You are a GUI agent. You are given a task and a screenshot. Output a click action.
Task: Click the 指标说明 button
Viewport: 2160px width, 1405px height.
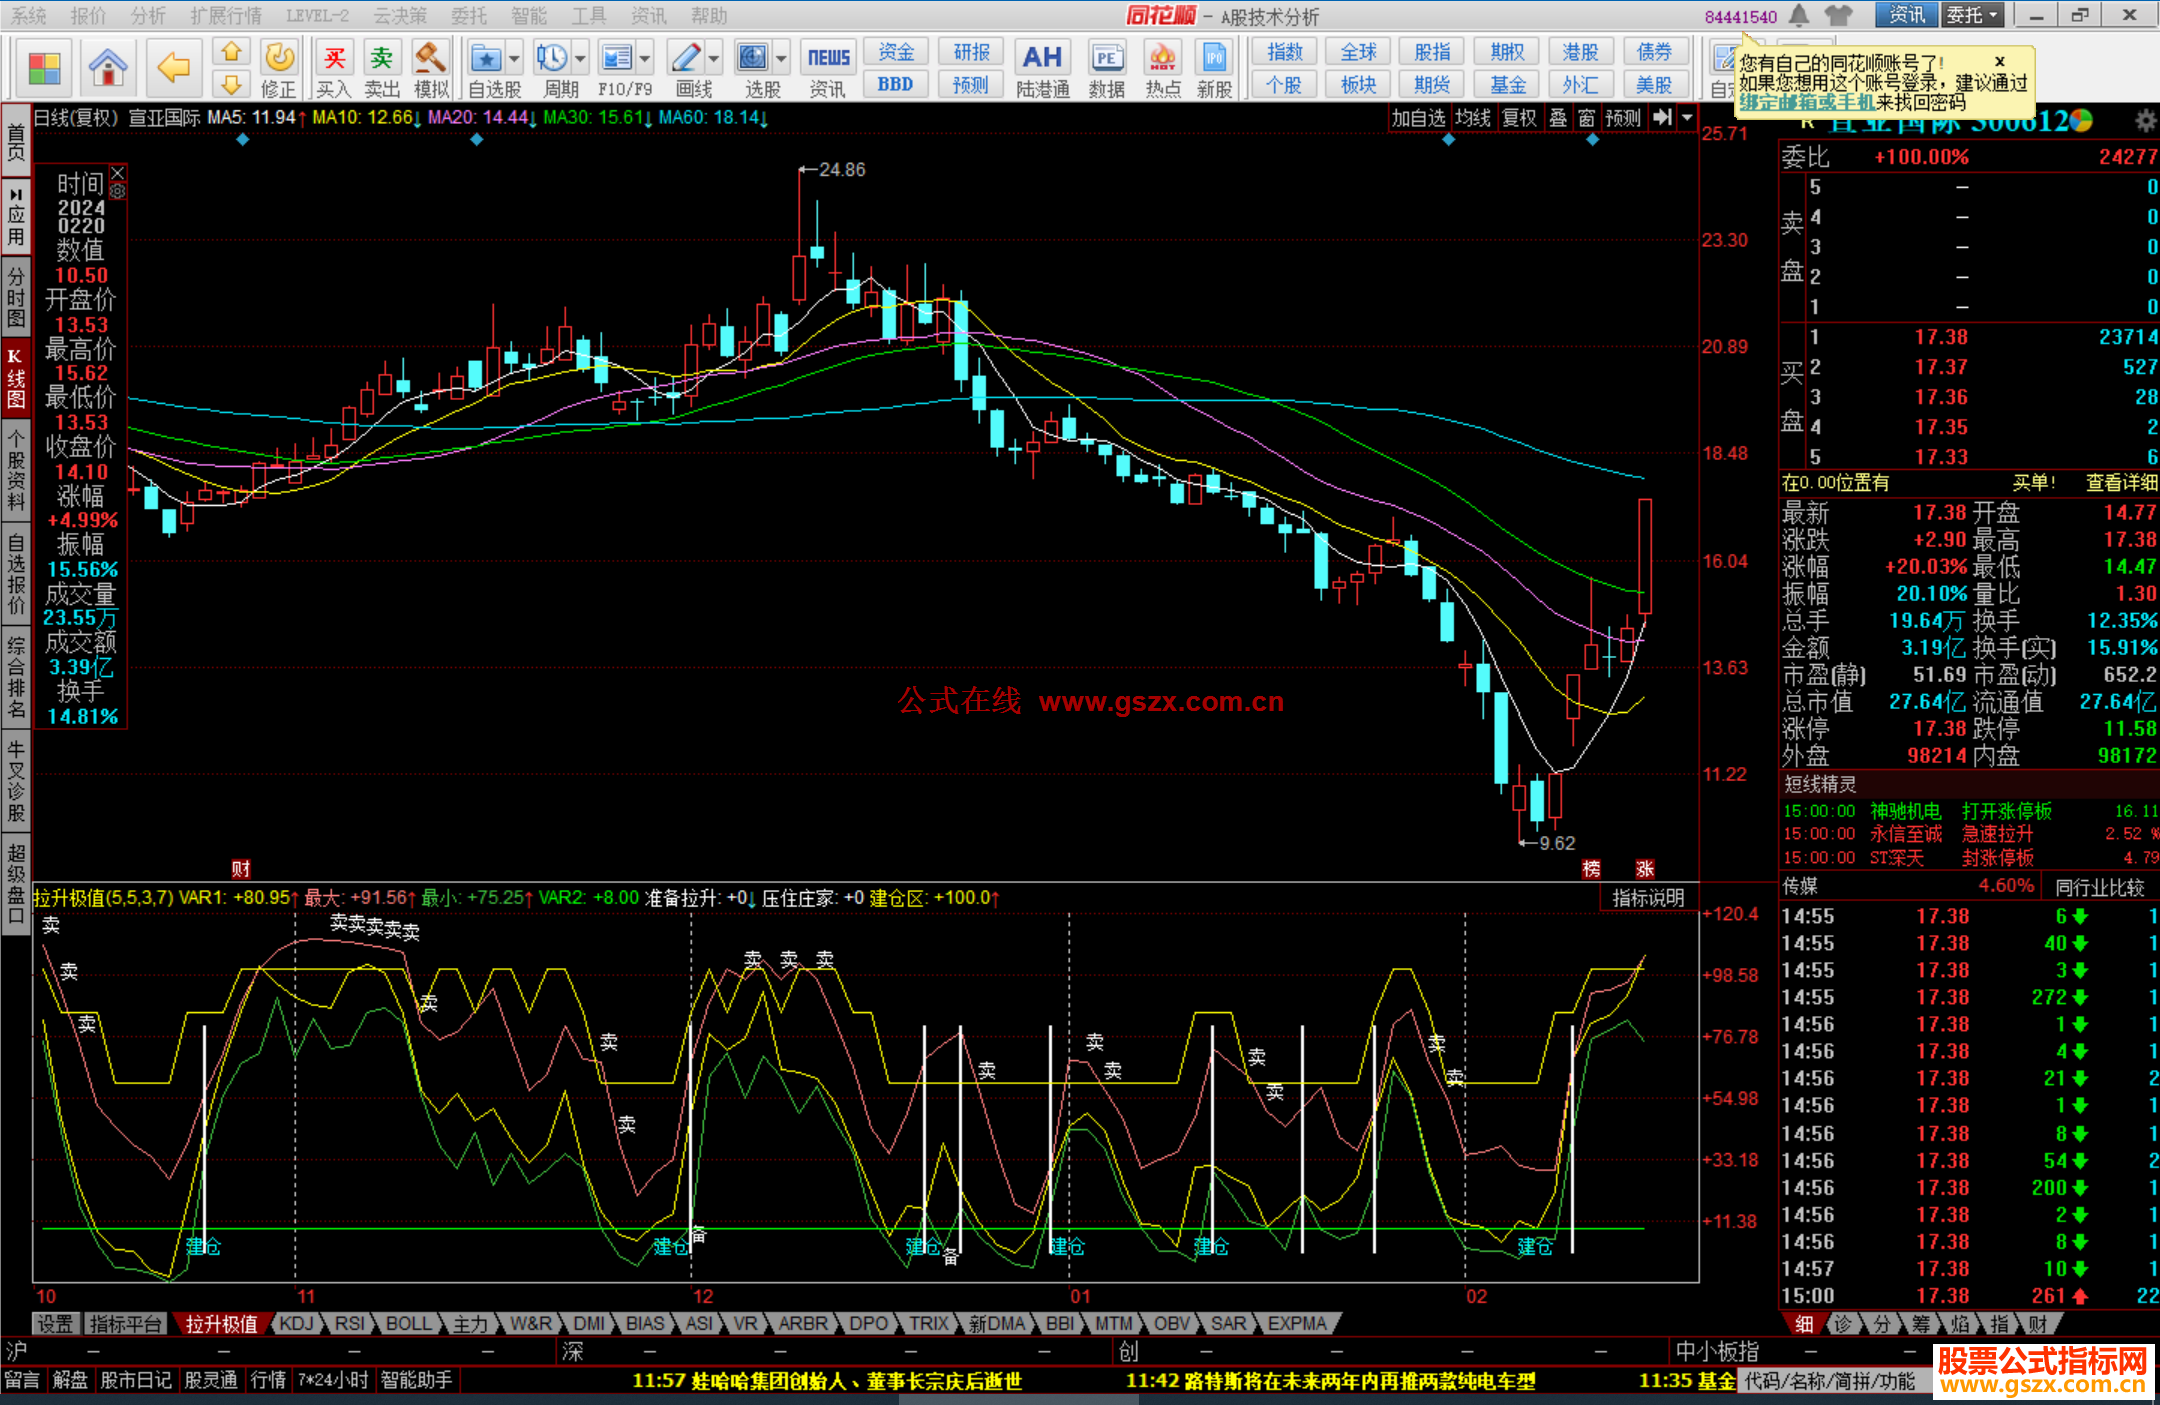[1647, 898]
